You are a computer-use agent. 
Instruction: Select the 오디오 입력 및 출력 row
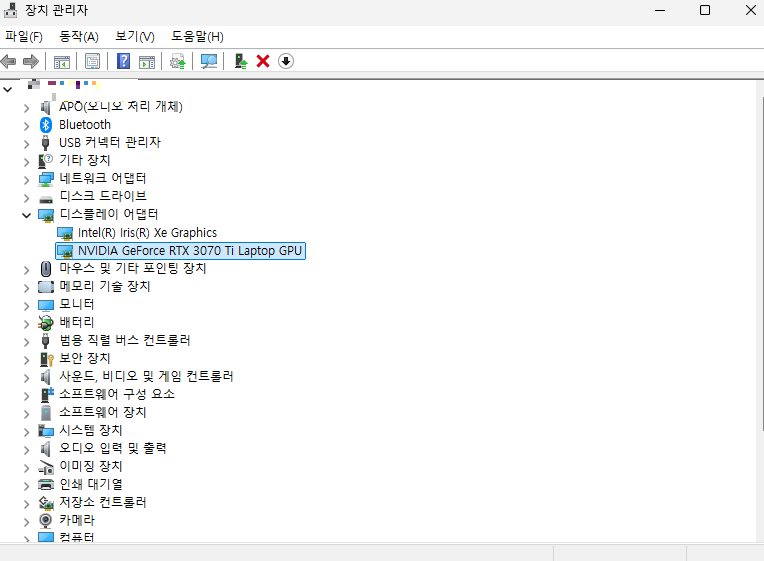tap(113, 448)
